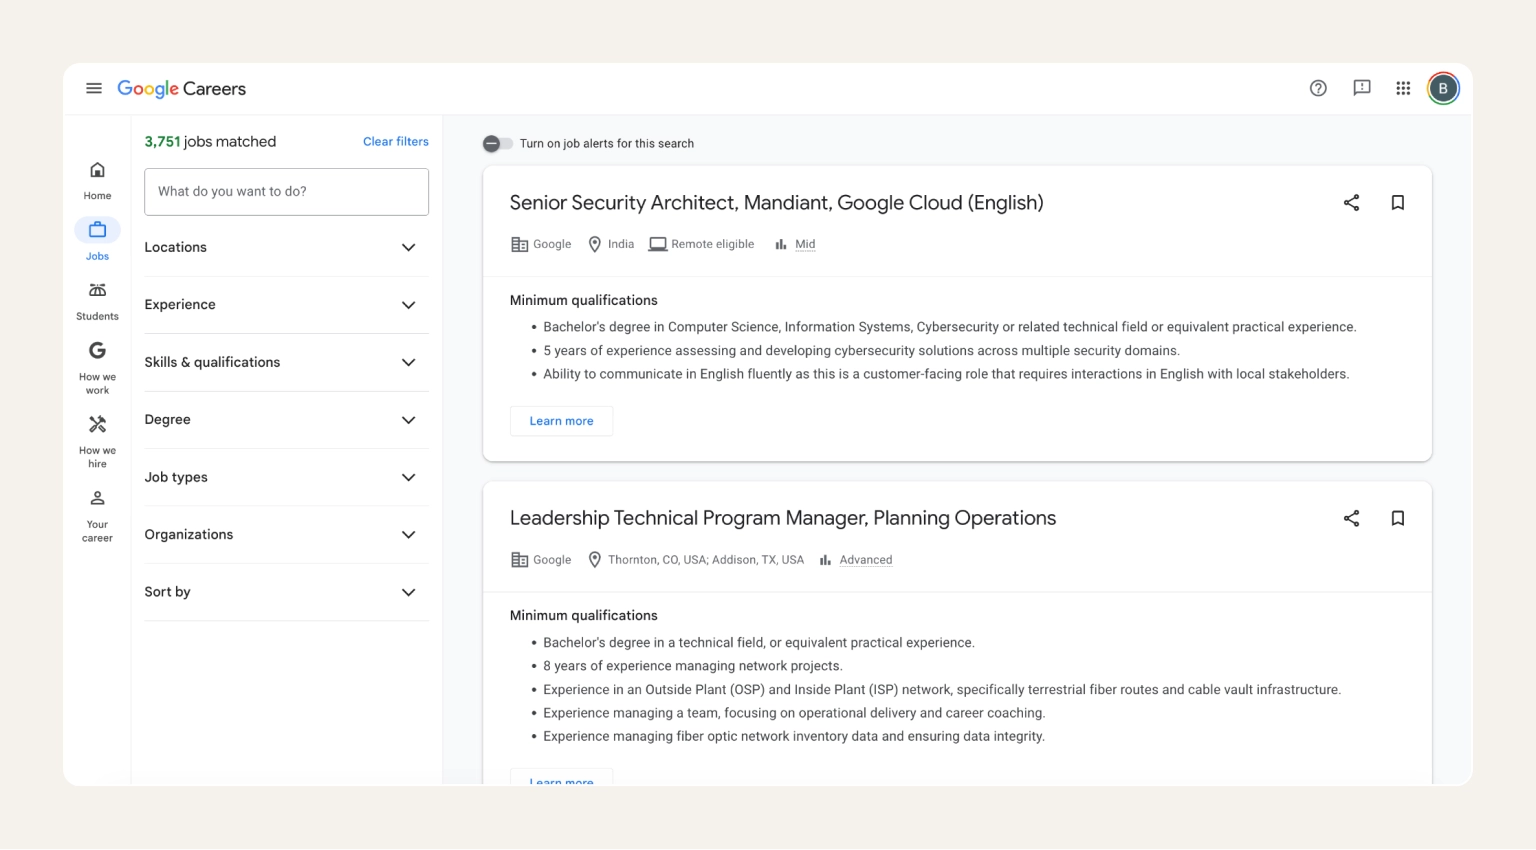This screenshot has height=850, width=1536.
Task: Expand Skills & qualifications filter
Action: [286, 362]
